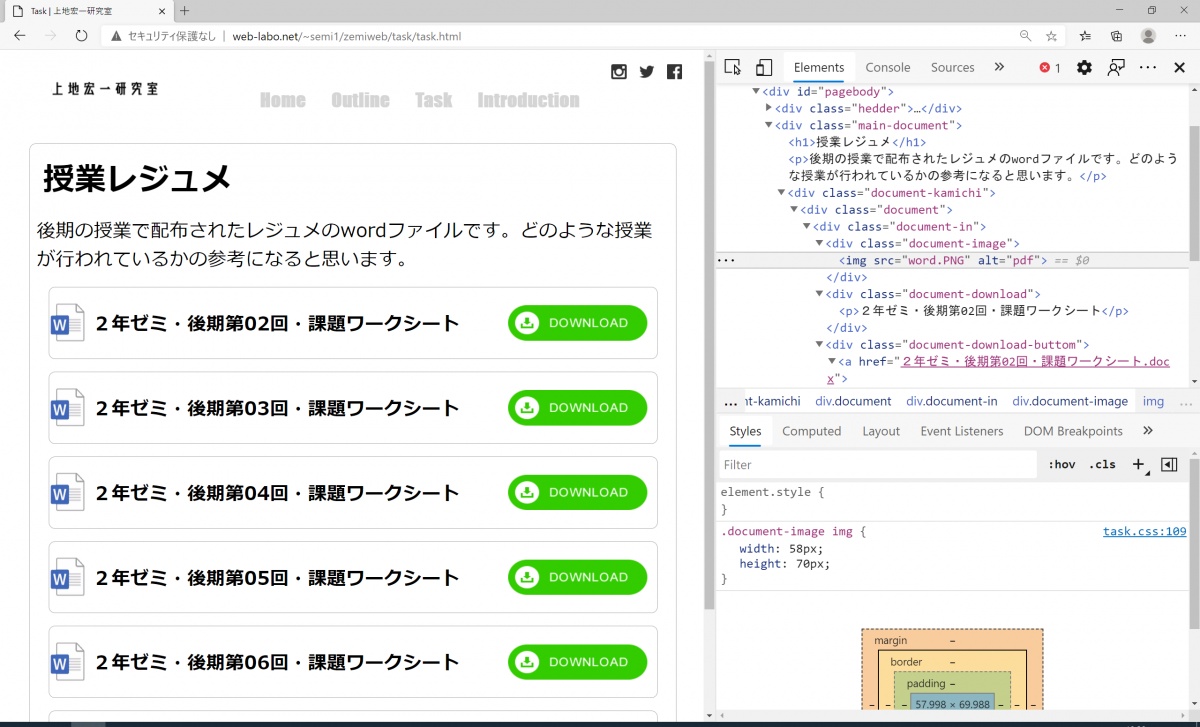The height and width of the screenshot is (727, 1200).
Task: Open the browser settings ellipsis menu
Action: 1180,36
